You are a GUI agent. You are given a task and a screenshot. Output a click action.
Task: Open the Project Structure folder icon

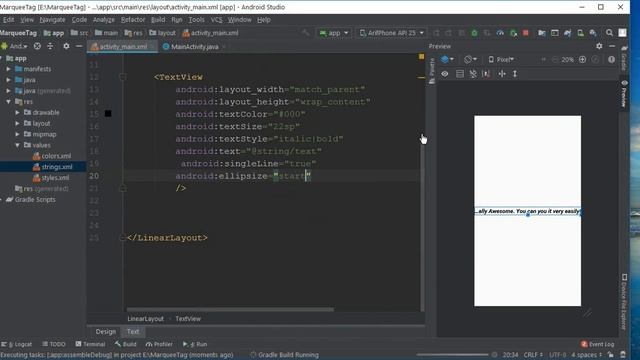pyautogui.click(x=542, y=33)
